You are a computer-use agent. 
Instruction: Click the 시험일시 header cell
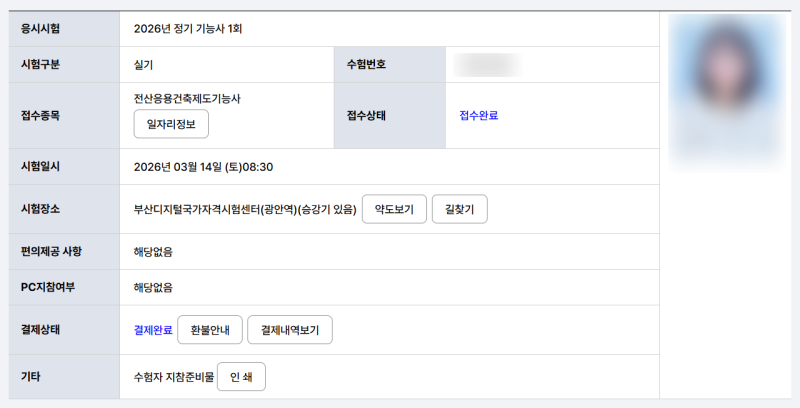[x=64, y=167]
